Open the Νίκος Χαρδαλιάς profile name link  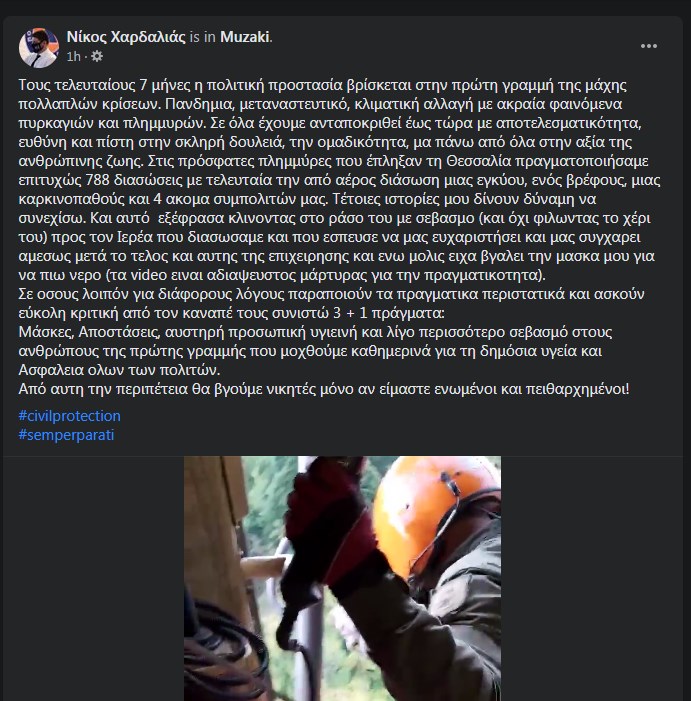[126, 37]
